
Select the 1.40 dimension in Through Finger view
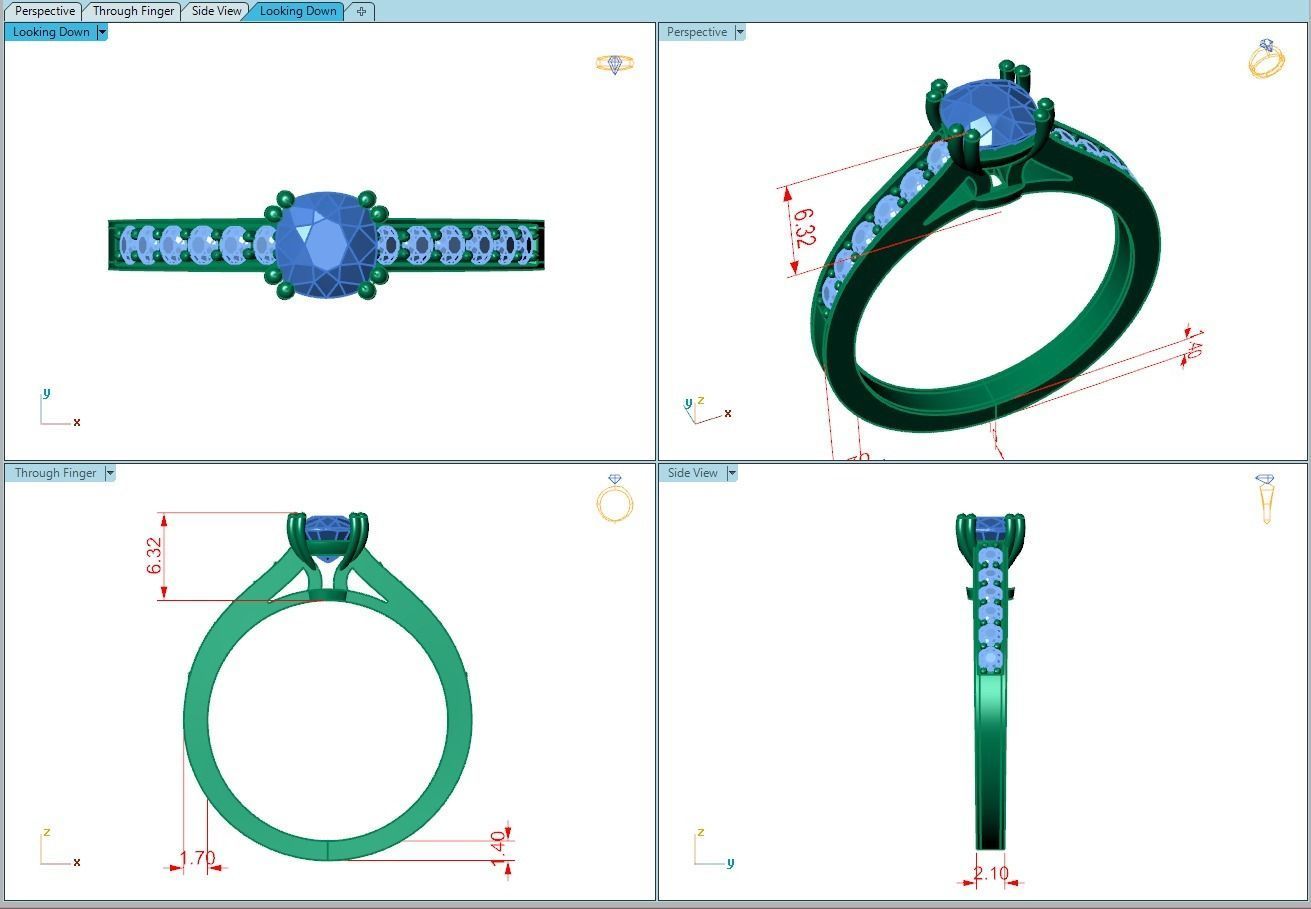point(498,849)
